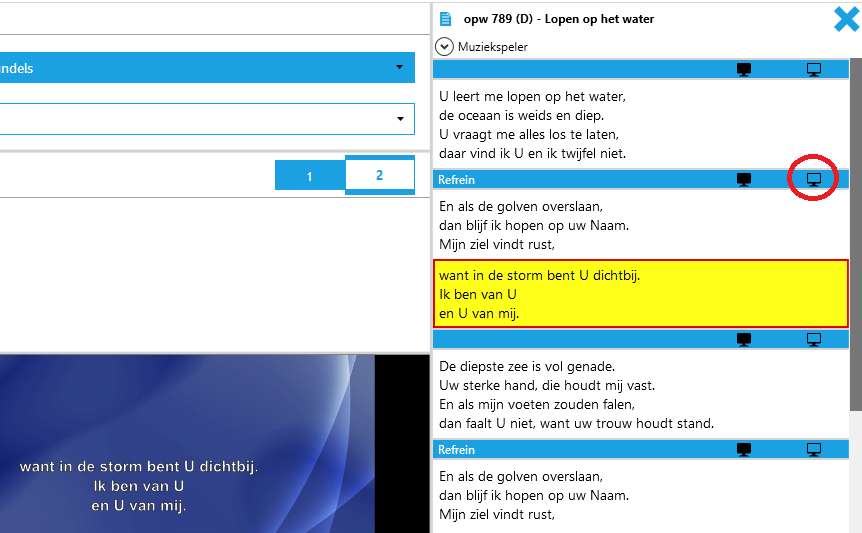Click the blue slide preview showing the lyrics
Screen dimensions: 862x533
[x=187, y=444]
